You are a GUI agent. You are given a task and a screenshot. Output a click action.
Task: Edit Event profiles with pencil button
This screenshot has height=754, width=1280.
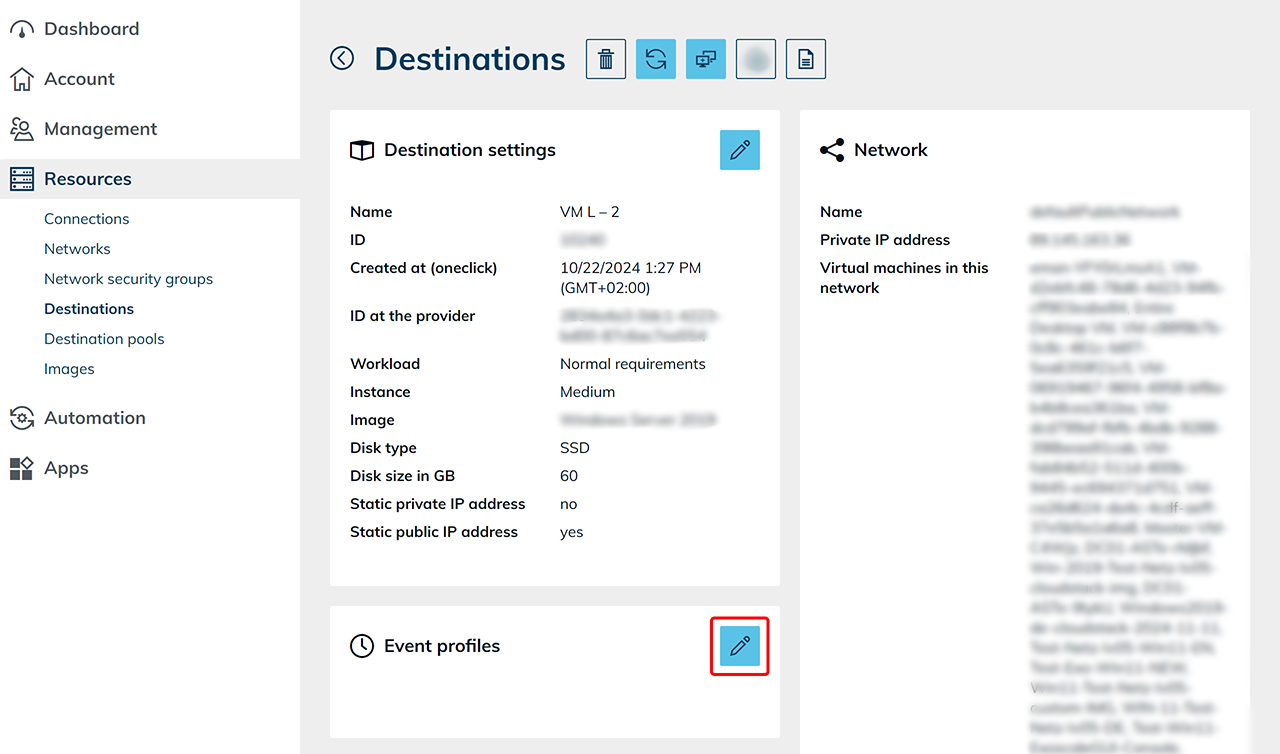pyautogui.click(x=740, y=647)
